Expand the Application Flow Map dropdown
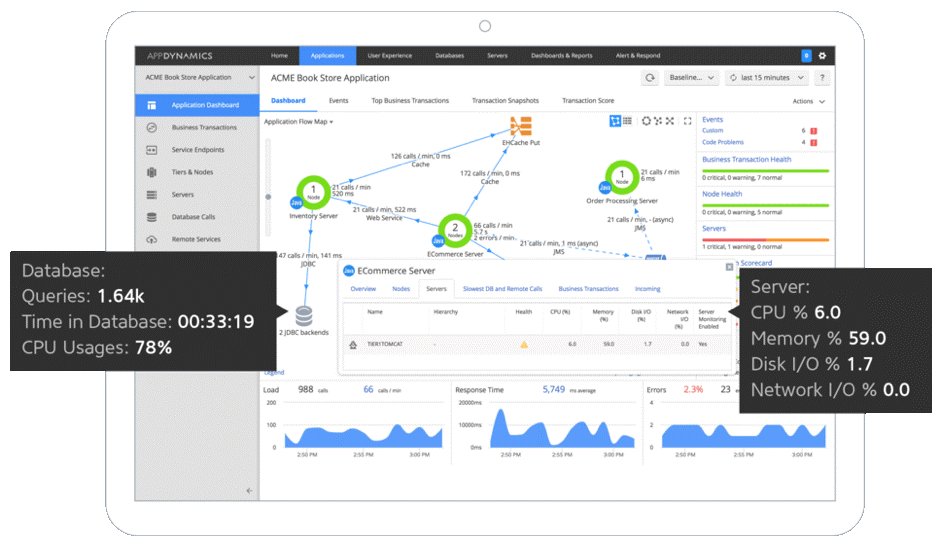The width and height of the screenshot is (941, 546). [298, 122]
